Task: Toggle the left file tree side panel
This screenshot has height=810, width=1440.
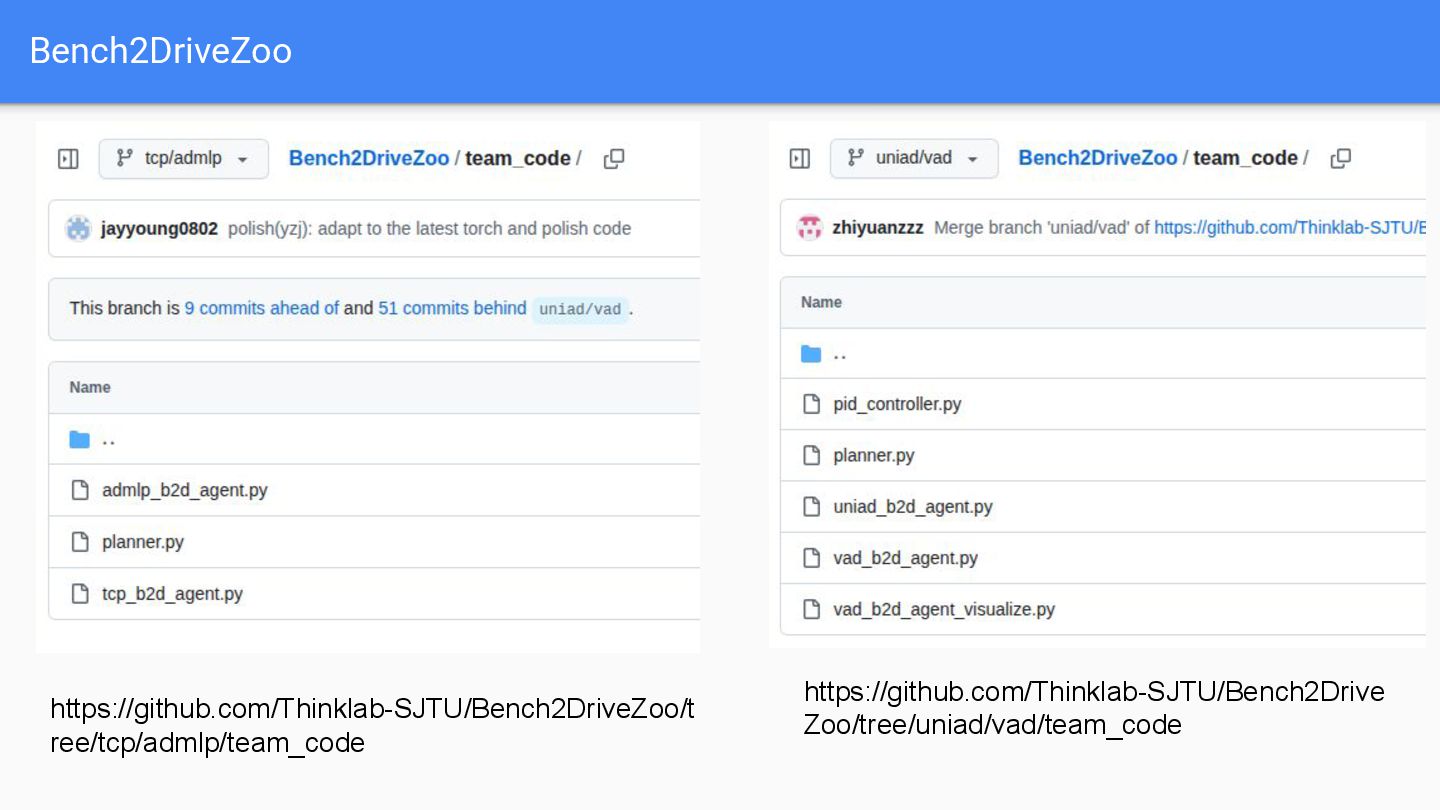Action: click(68, 159)
